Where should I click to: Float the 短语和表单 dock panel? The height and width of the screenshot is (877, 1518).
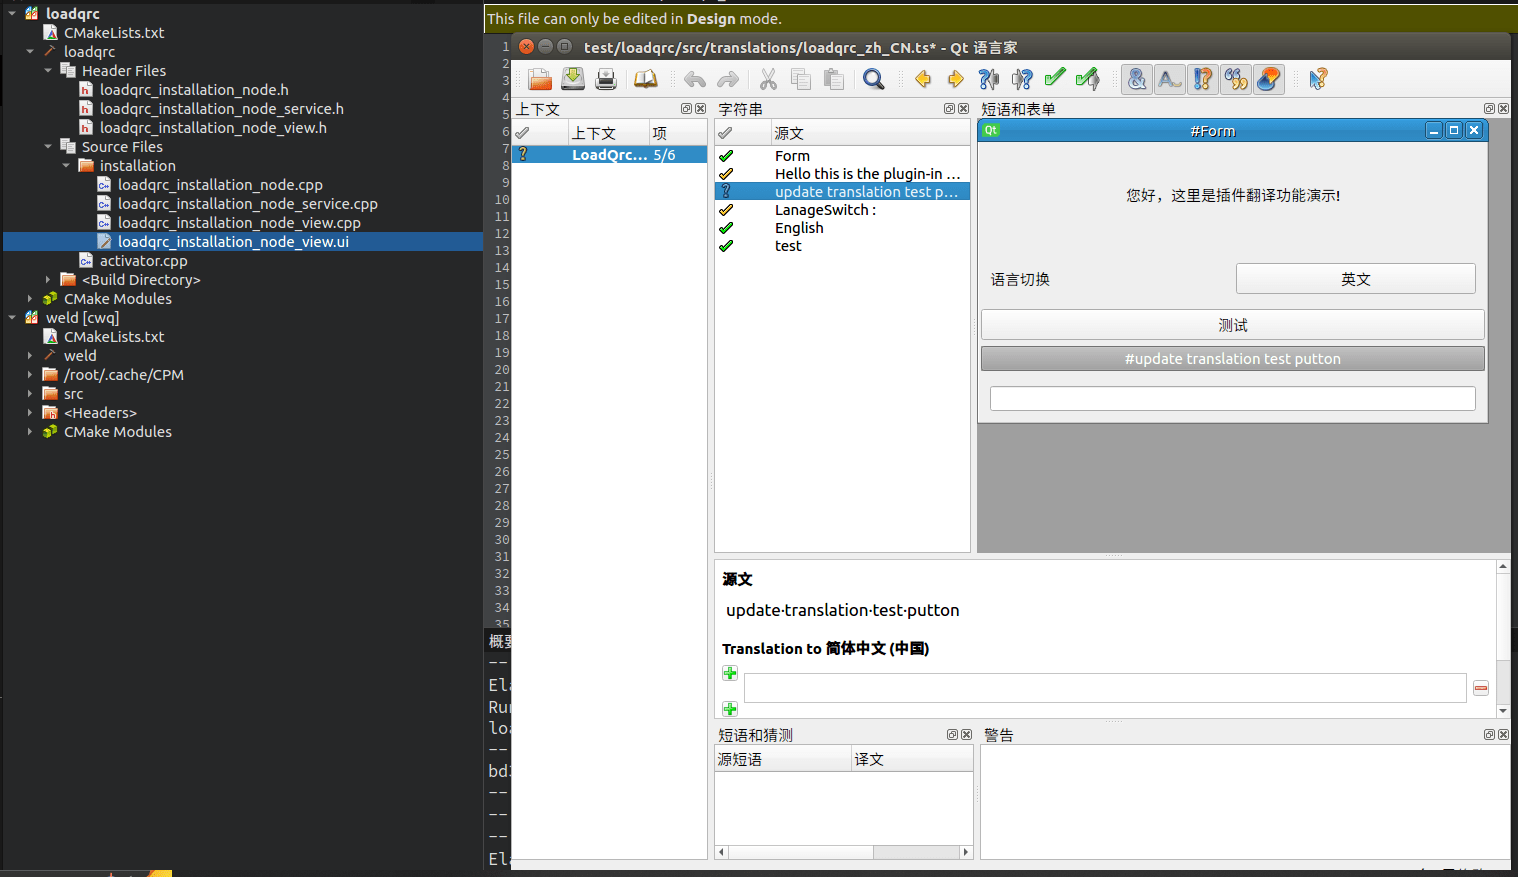click(x=1489, y=109)
